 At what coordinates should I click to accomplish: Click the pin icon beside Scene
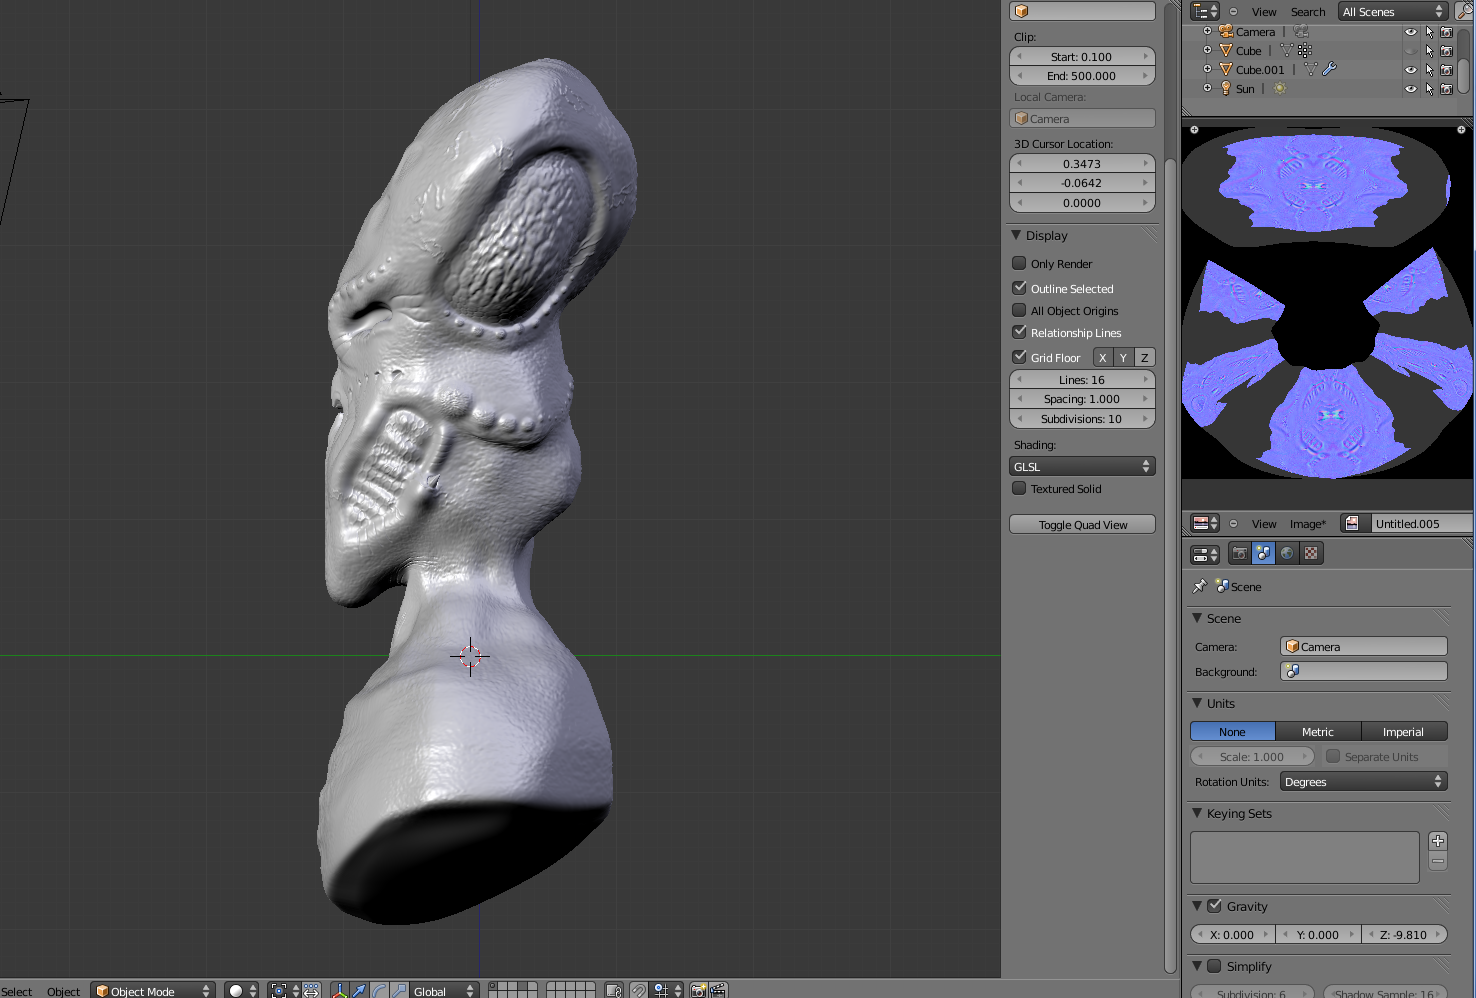point(1199,586)
